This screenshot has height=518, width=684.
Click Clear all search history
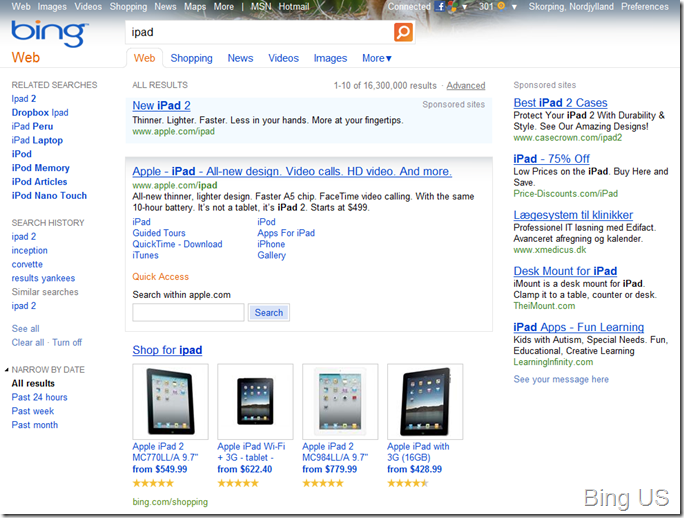tap(28, 343)
